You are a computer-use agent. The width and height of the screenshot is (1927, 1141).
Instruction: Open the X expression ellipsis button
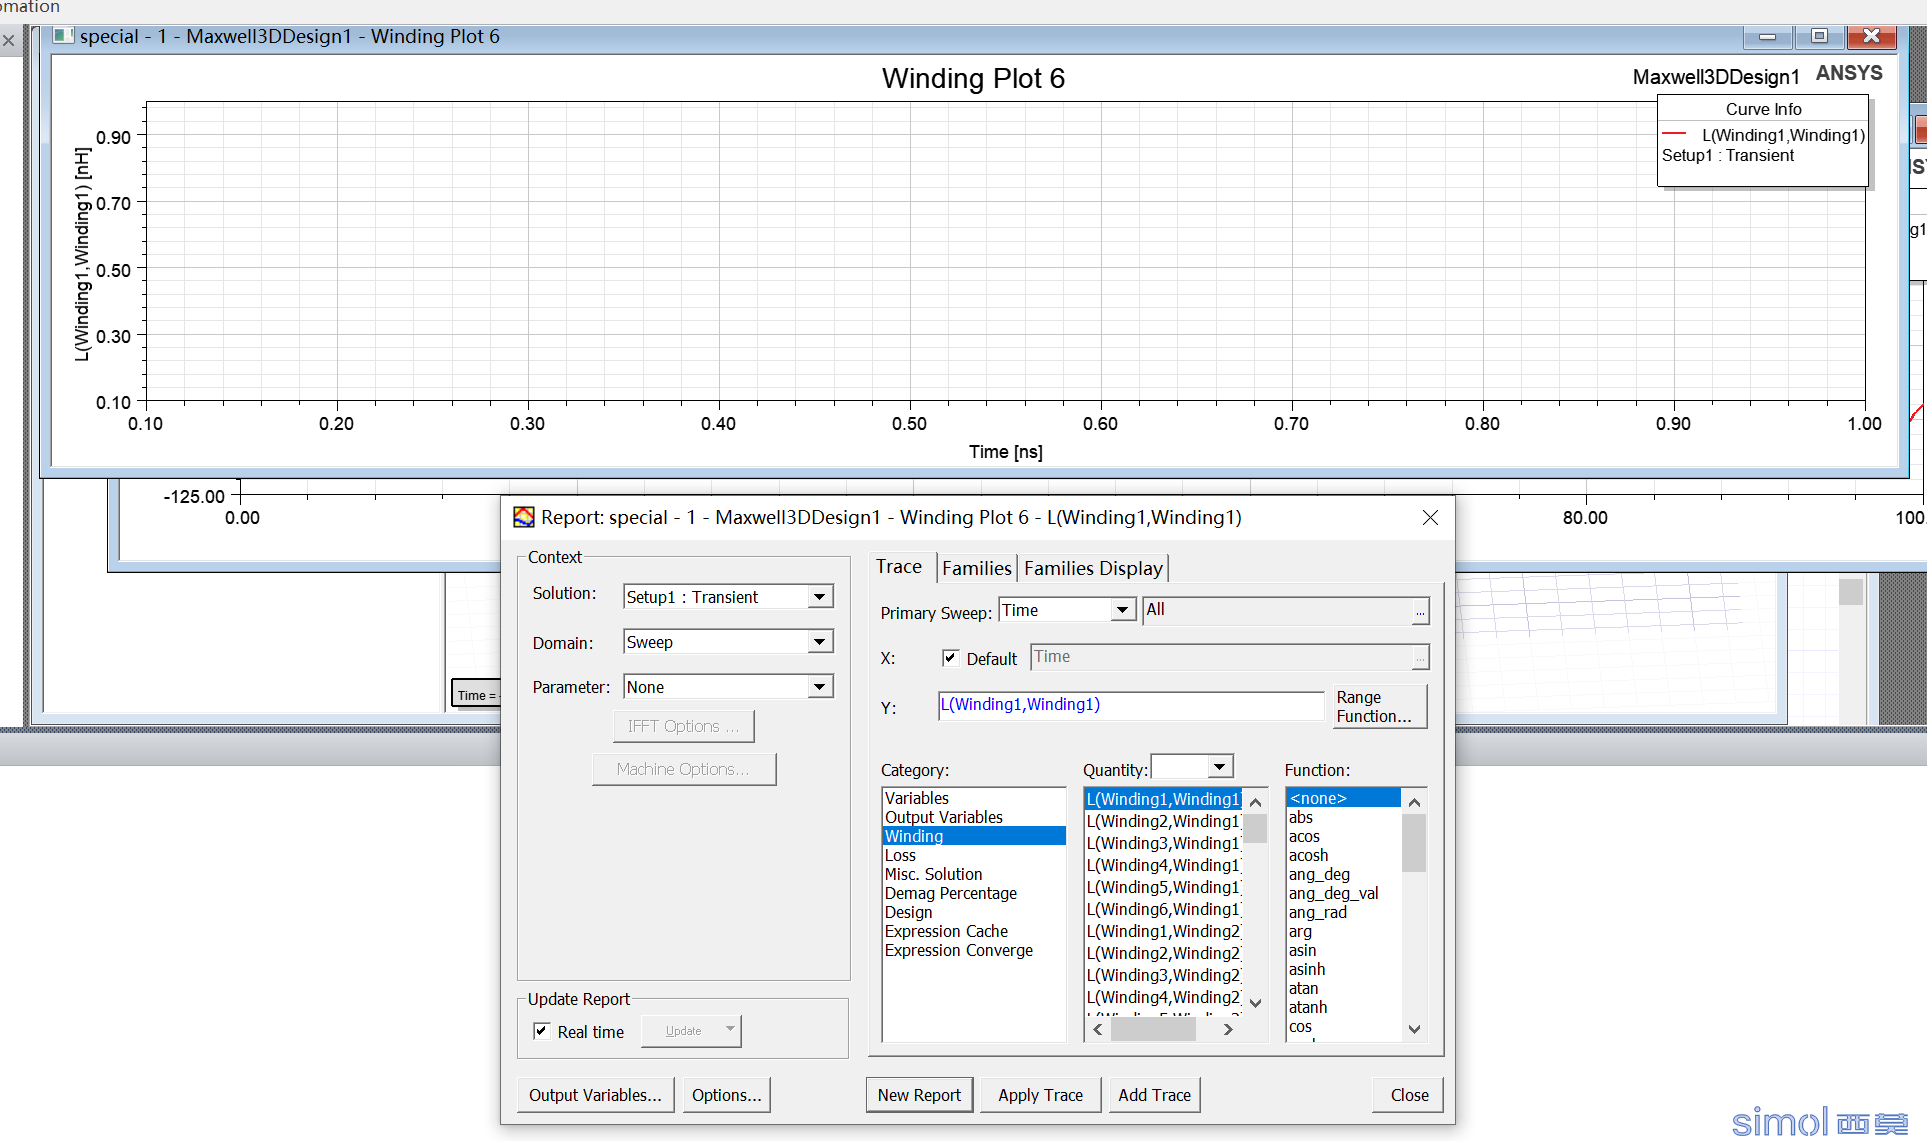(1420, 658)
